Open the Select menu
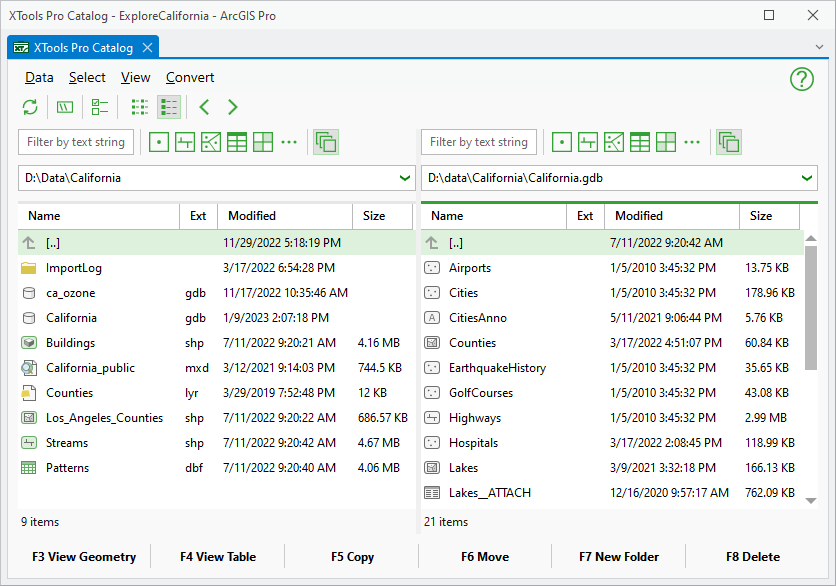 click(x=87, y=78)
